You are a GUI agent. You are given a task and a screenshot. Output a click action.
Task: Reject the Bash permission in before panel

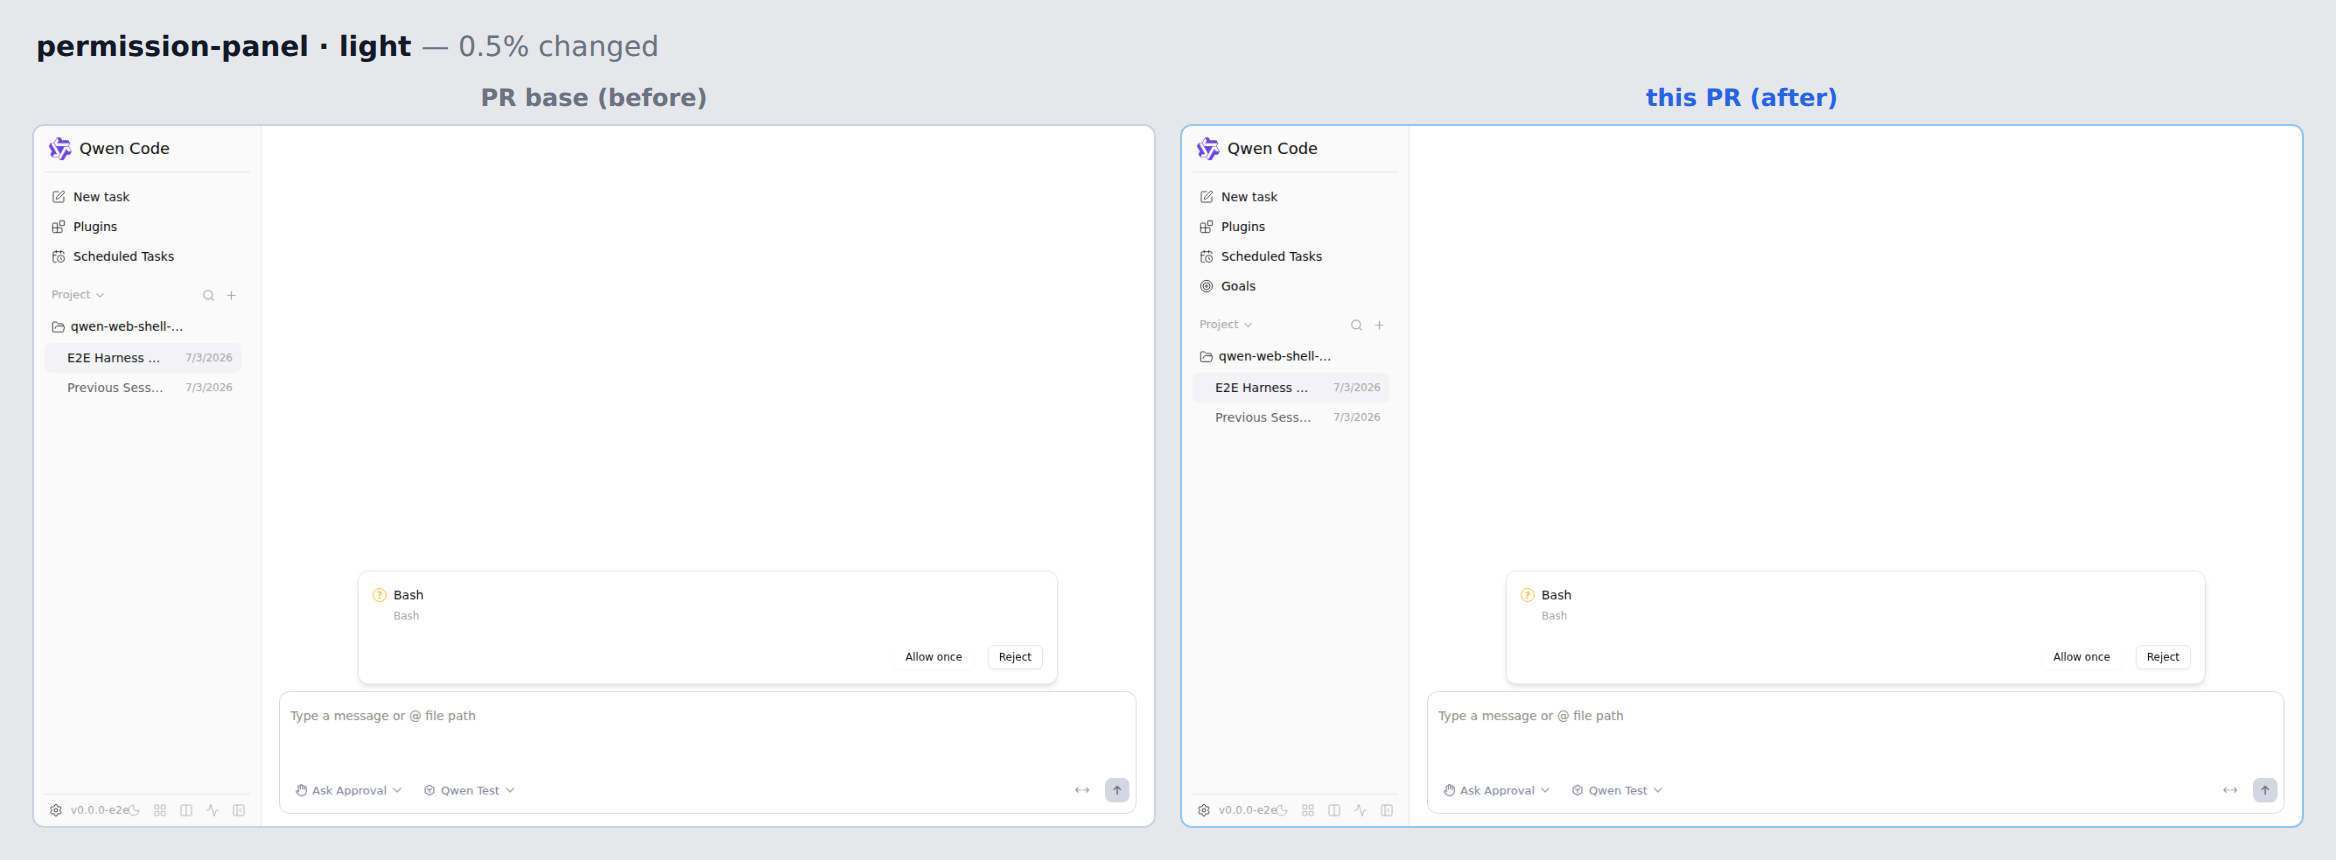click(x=1015, y=657)
